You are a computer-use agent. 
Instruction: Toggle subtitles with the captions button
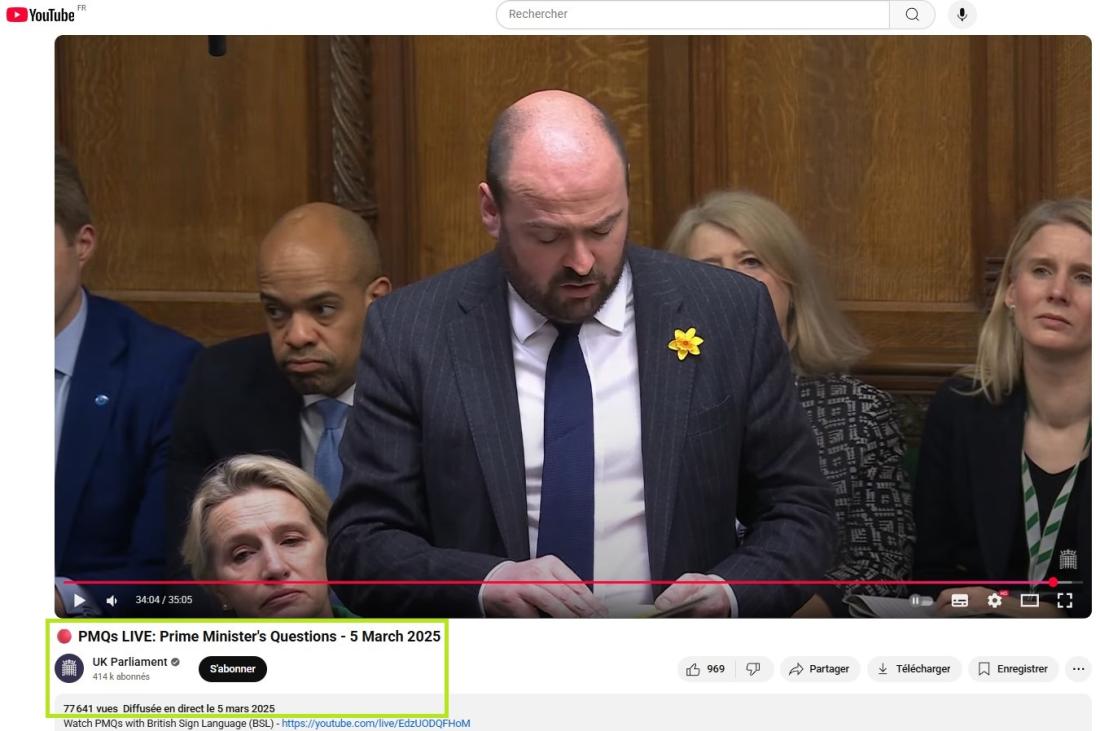pos(960,600)
